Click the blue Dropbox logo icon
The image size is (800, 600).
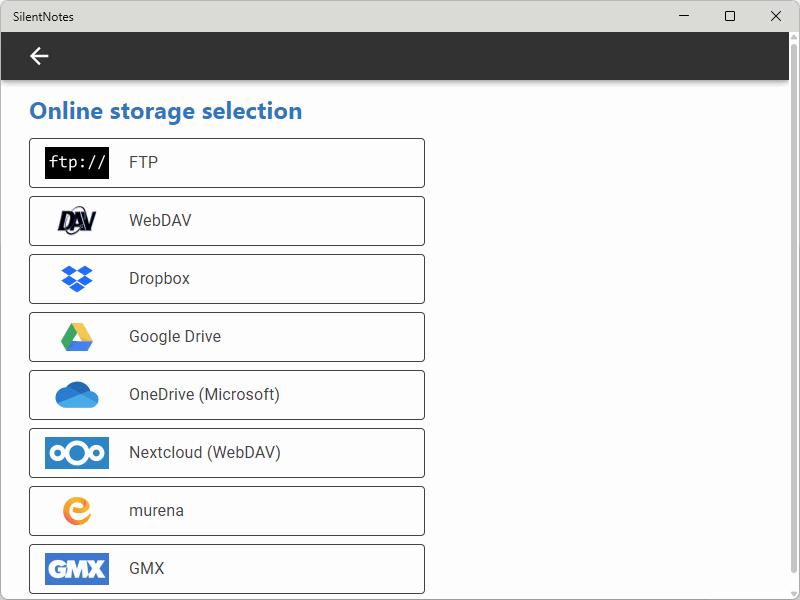click(x=77, y=279)
